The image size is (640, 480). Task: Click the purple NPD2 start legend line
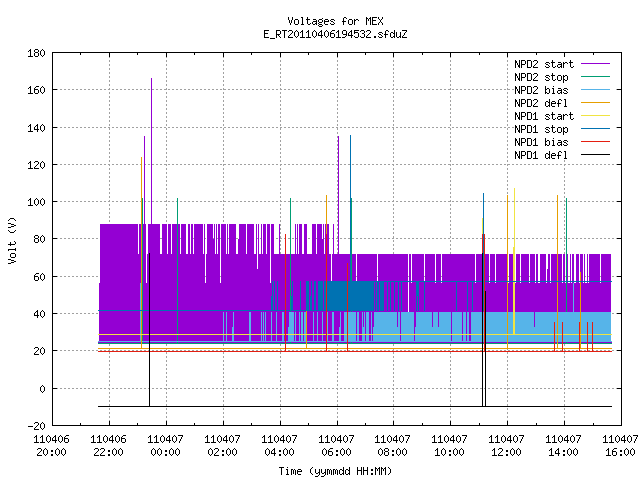[595, 64]
